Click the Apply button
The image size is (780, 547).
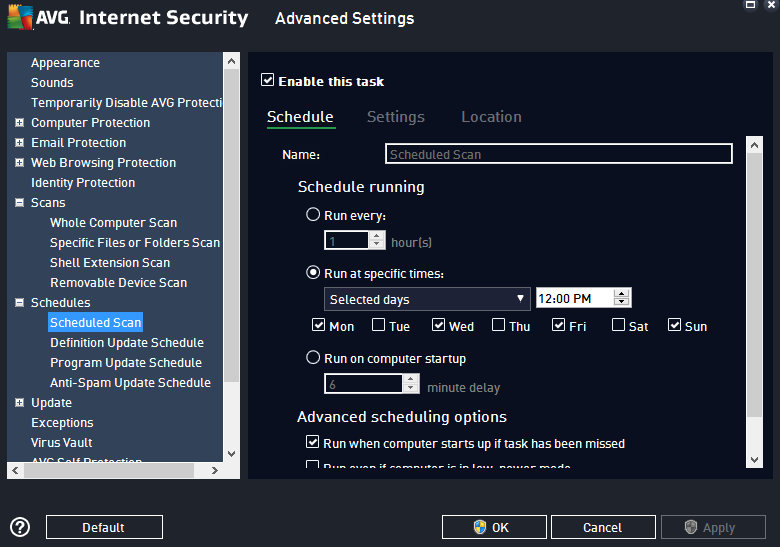point(713,527)
